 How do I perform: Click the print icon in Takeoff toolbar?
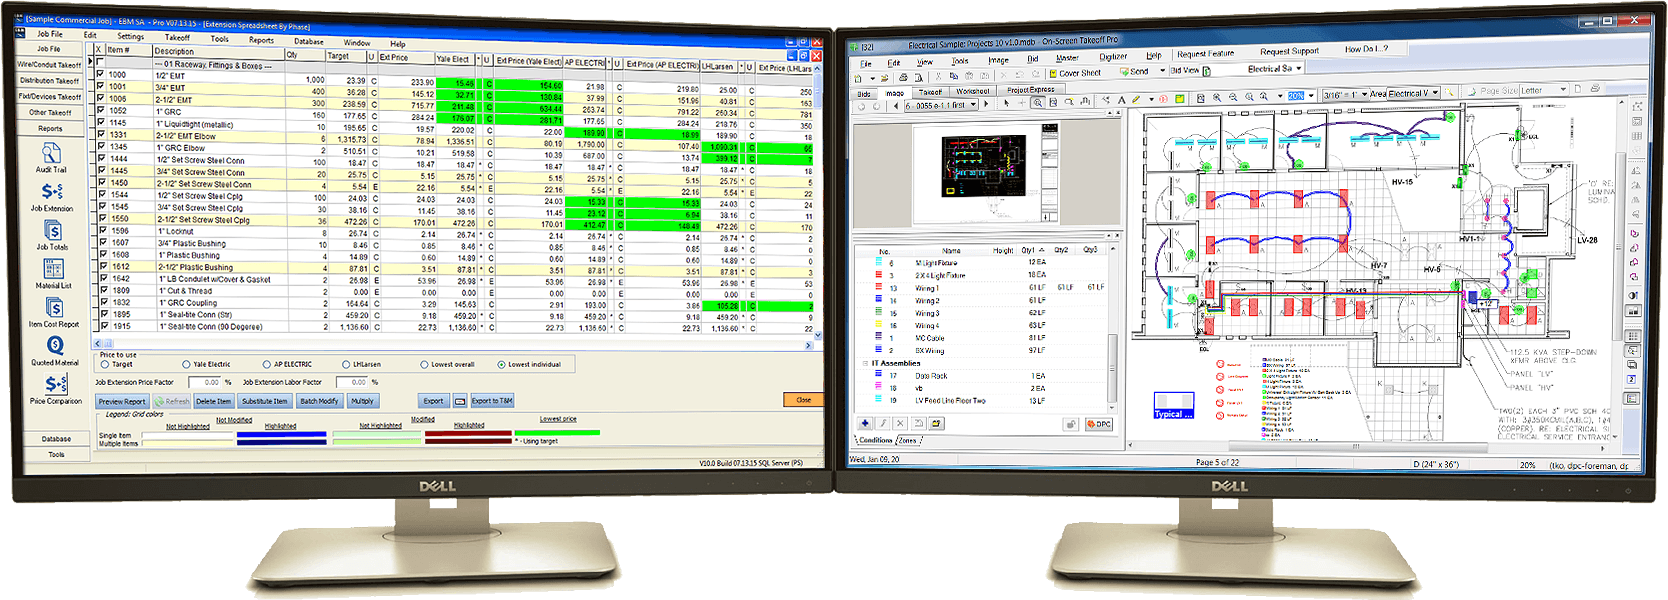click(903, 77)
